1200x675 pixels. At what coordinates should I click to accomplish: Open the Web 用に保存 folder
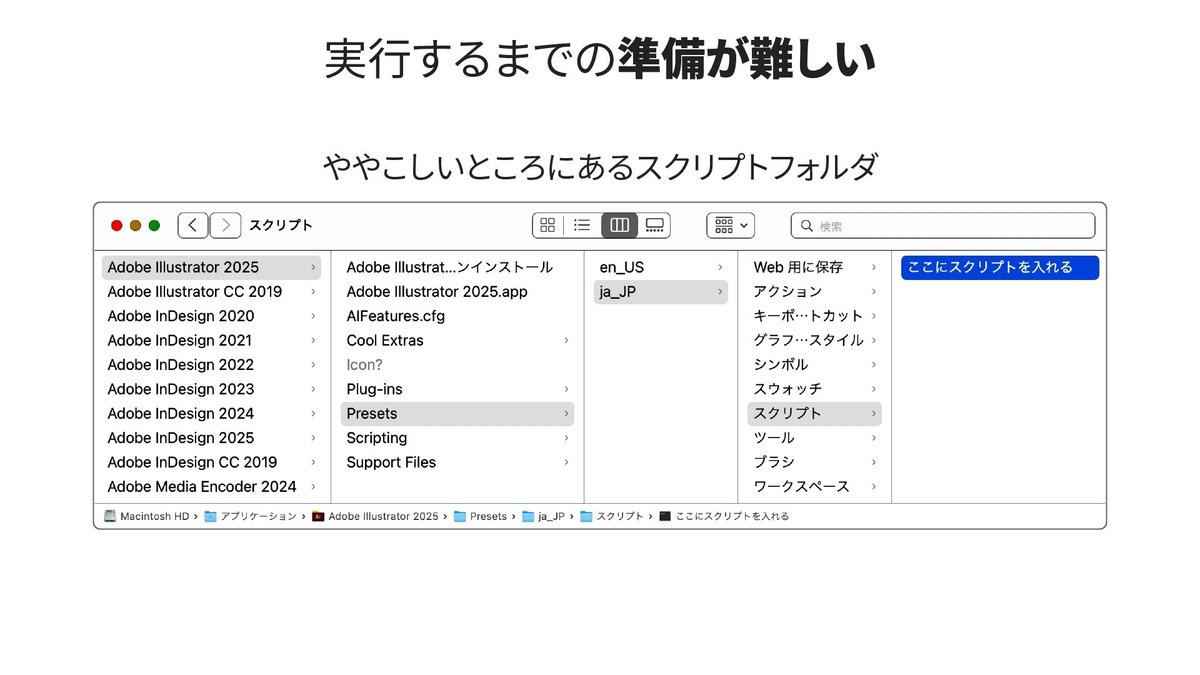pos(815,267)
